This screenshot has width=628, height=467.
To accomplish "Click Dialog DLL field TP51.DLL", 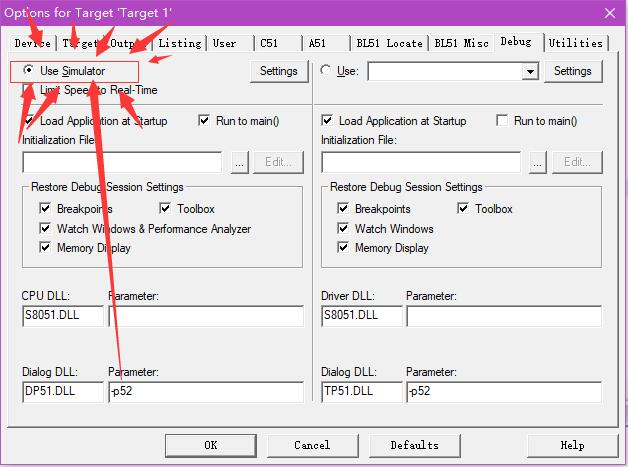I will tap(362, 392).
